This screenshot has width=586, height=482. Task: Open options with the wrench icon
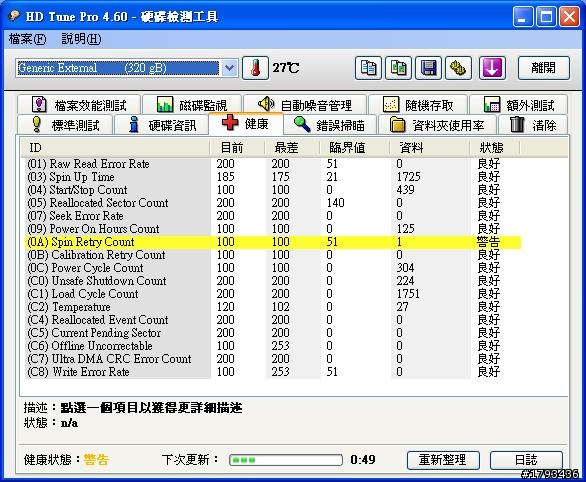point(458,68)
